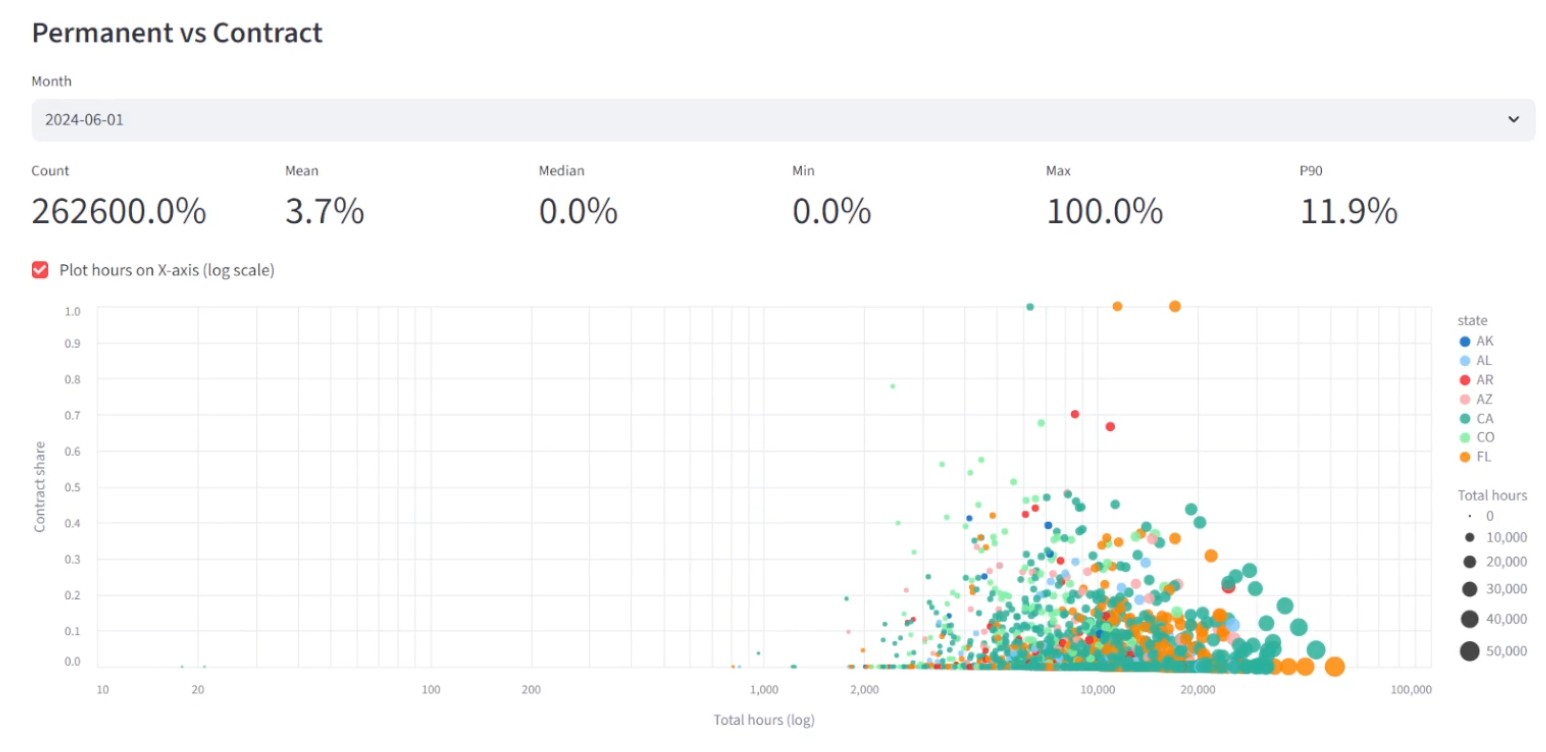1546x752 pixels.
Task: Click the largest orange bubble at the bottom right
Action: 1334,667
